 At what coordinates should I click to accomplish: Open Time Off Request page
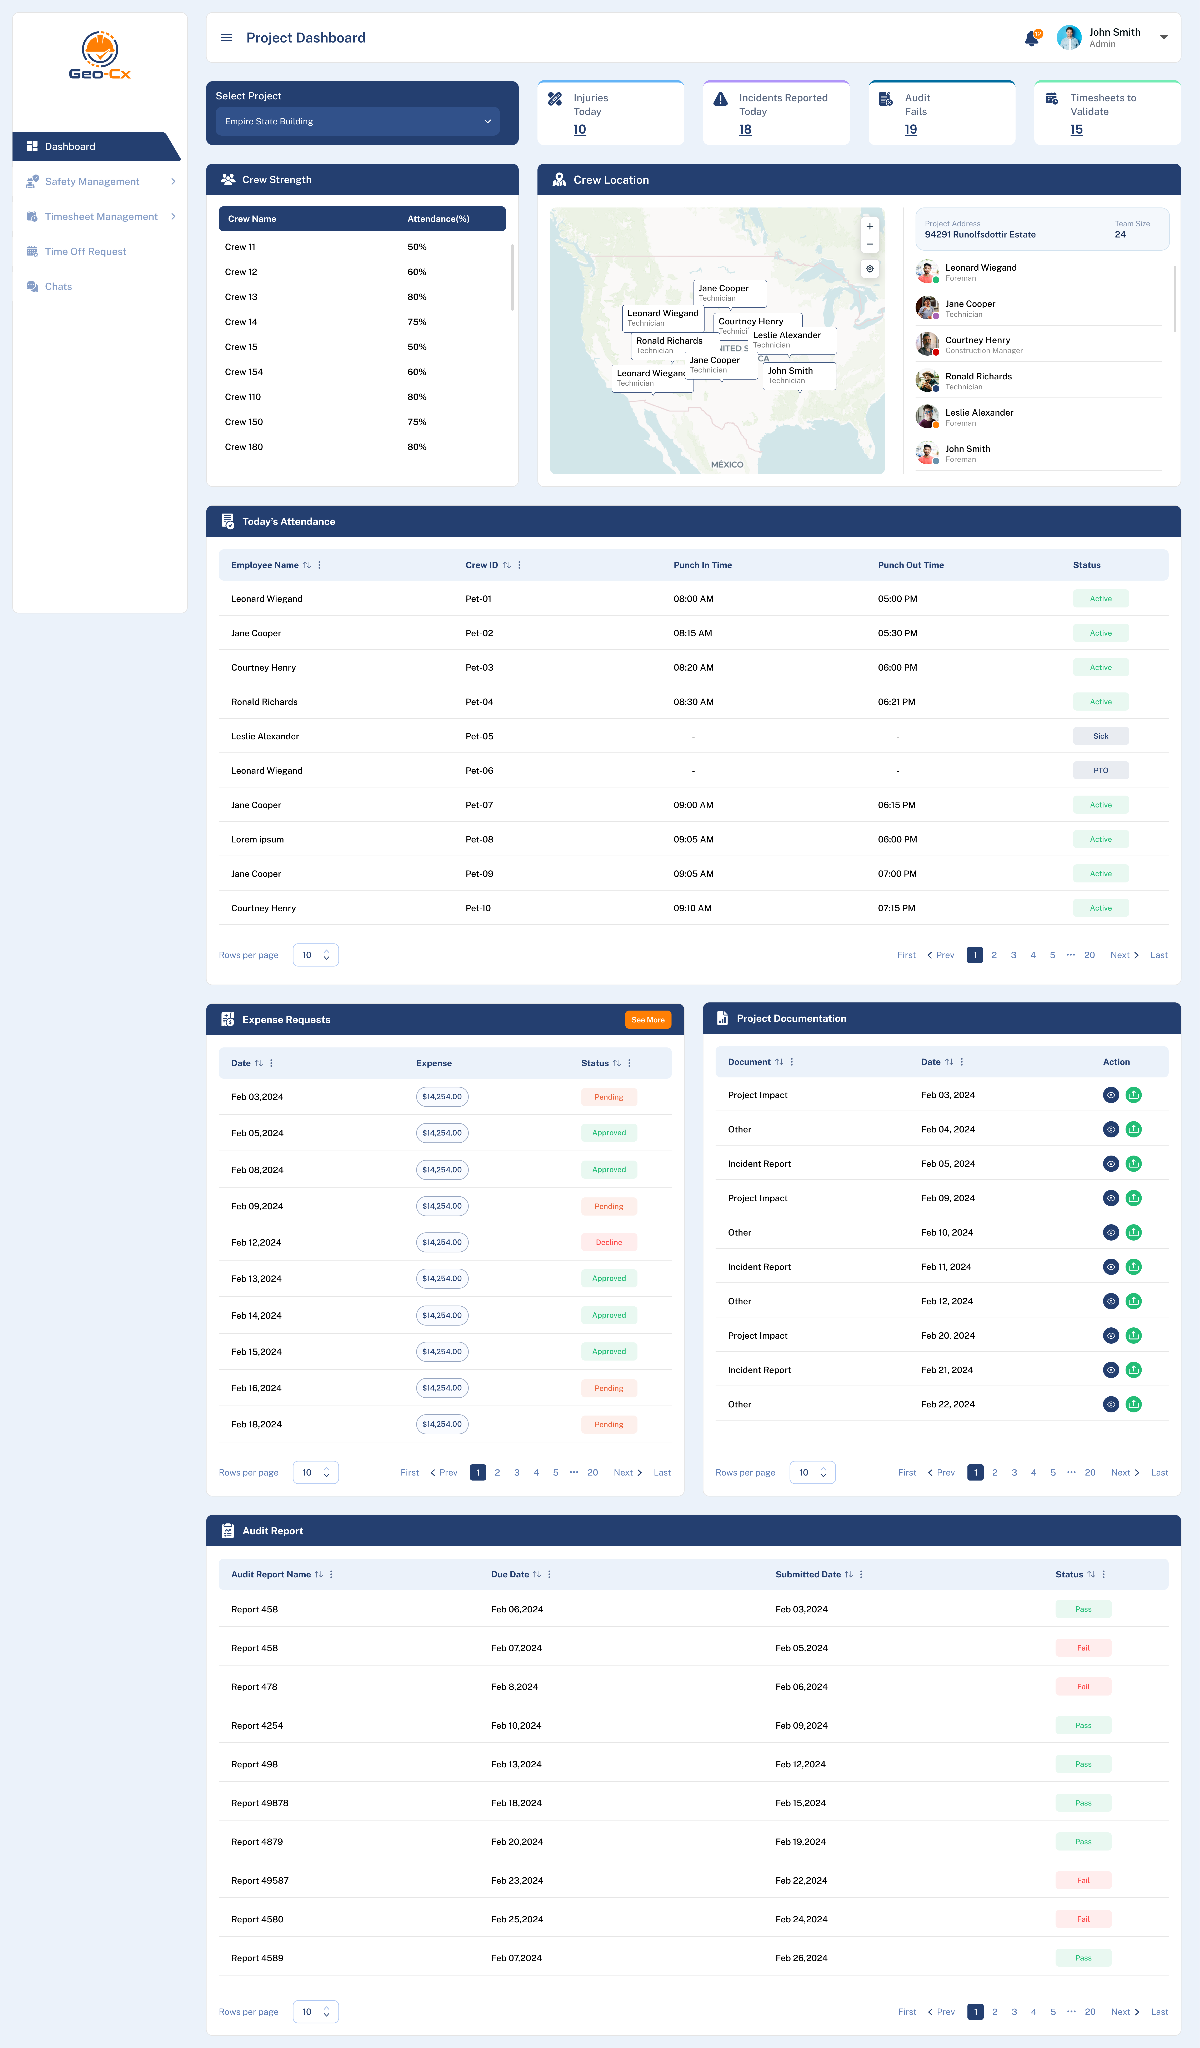(x=85, y=252)
